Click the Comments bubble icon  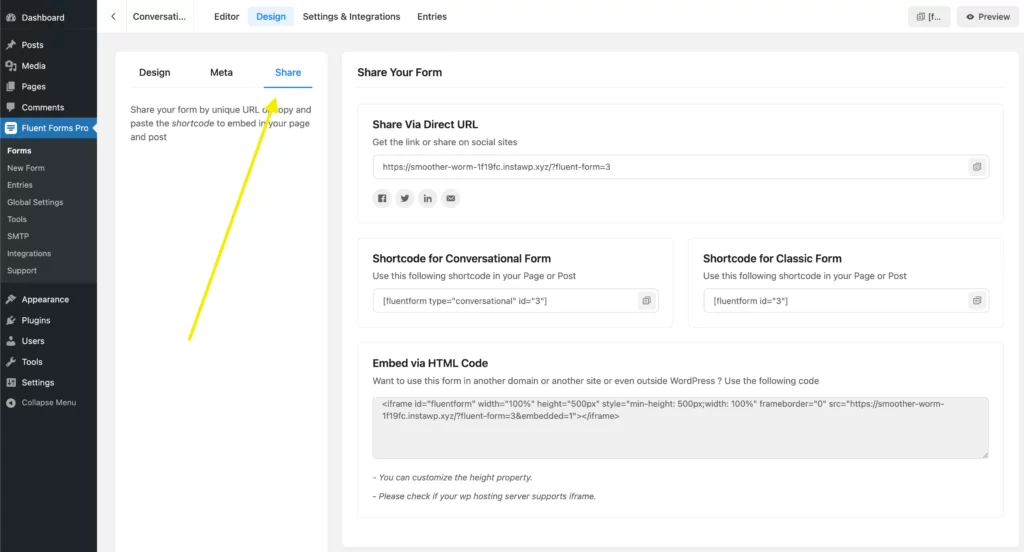pos(11,107)
